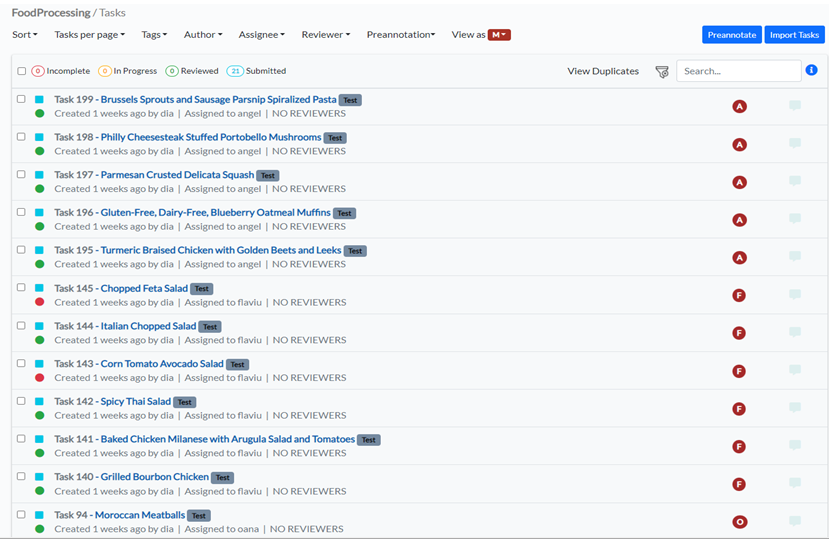
Task: Click assignee avatar A on Task 195 row
Action: coord(739,258)
